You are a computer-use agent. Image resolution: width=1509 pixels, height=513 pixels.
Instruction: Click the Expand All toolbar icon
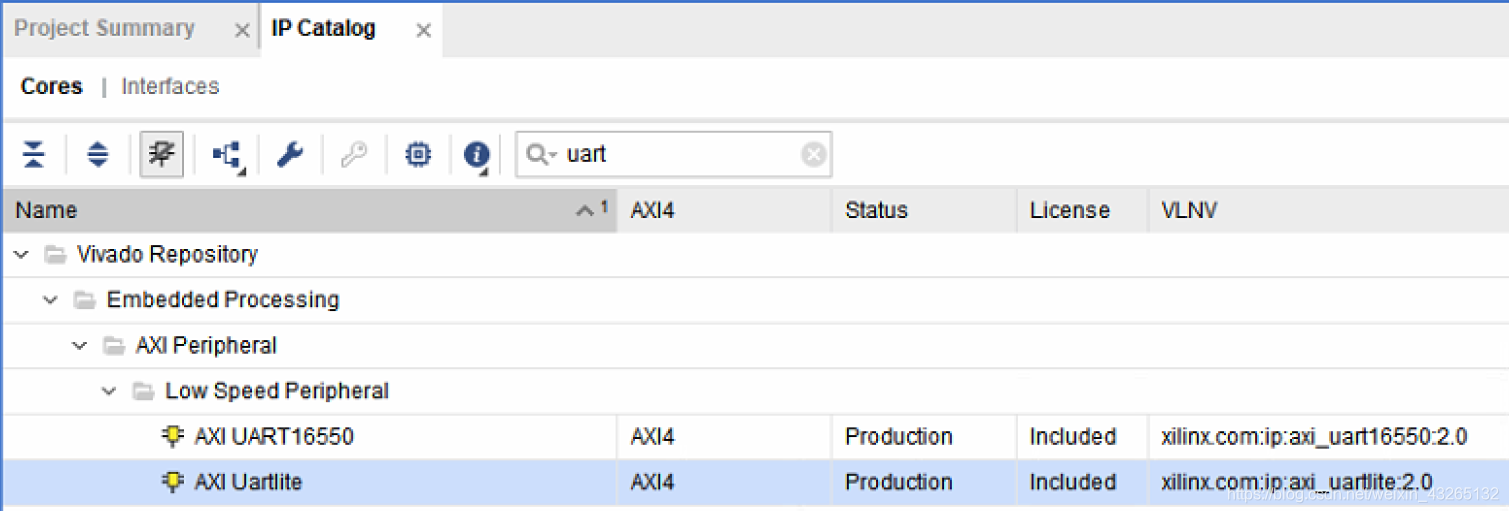[x=97, y=154]
